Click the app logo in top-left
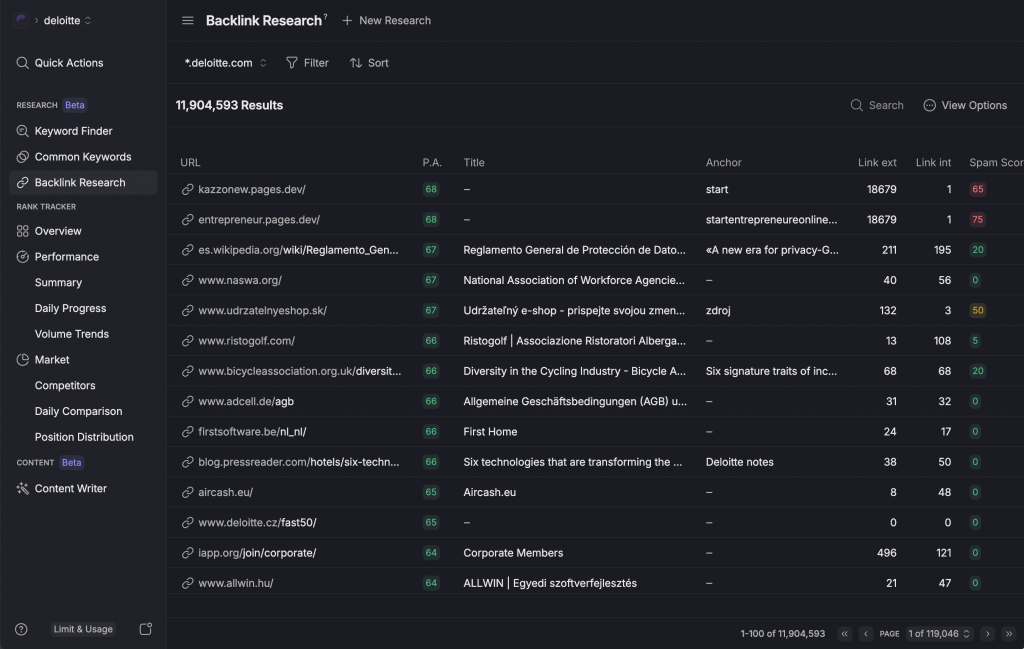 [x=21, y=20]
